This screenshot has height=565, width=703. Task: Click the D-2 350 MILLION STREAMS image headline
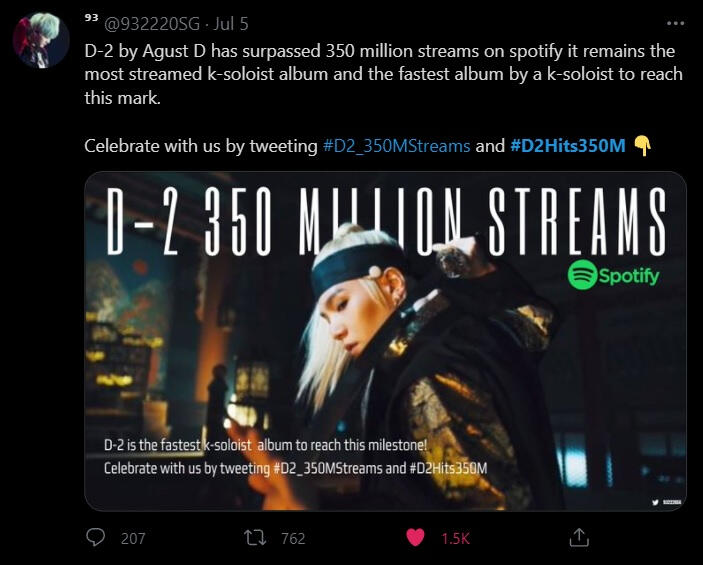click(x=386, y=221)
